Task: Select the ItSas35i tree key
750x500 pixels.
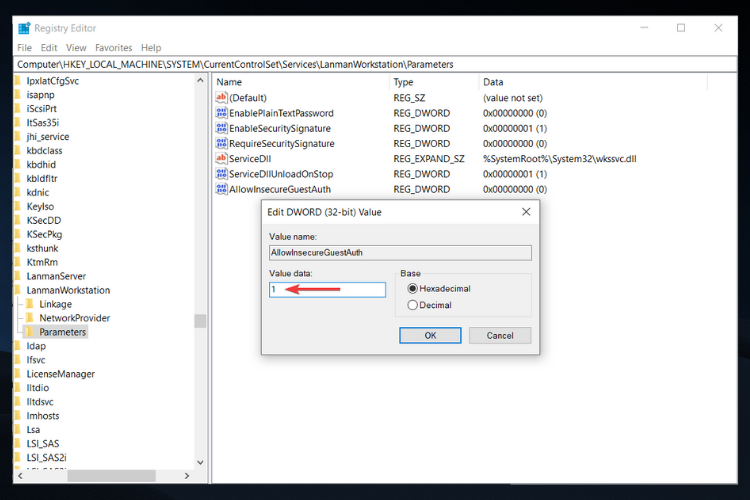Action: pyautogui.click(x=43, y=122)
